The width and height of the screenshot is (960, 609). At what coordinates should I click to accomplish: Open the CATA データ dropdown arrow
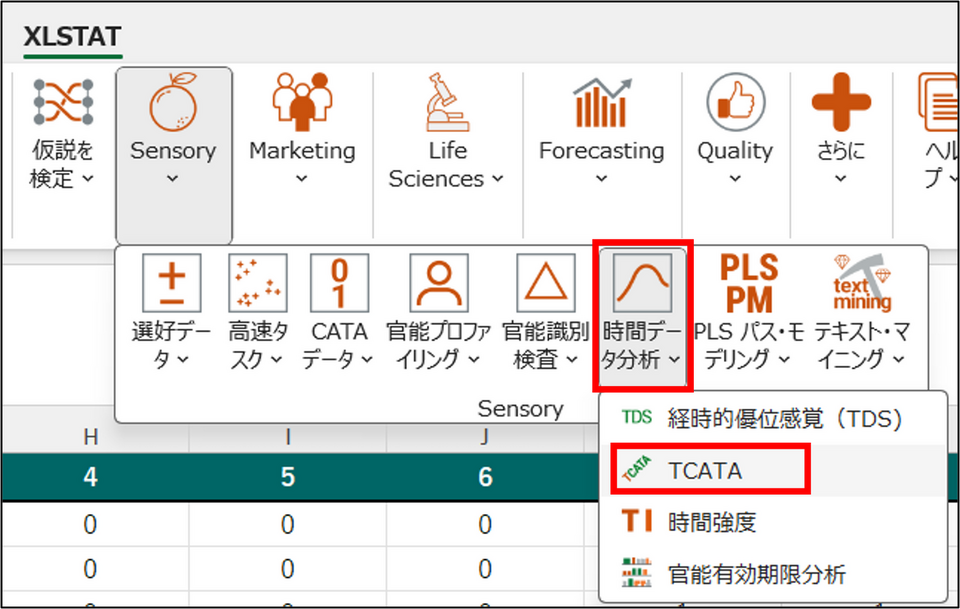click(x=367, y=360)
